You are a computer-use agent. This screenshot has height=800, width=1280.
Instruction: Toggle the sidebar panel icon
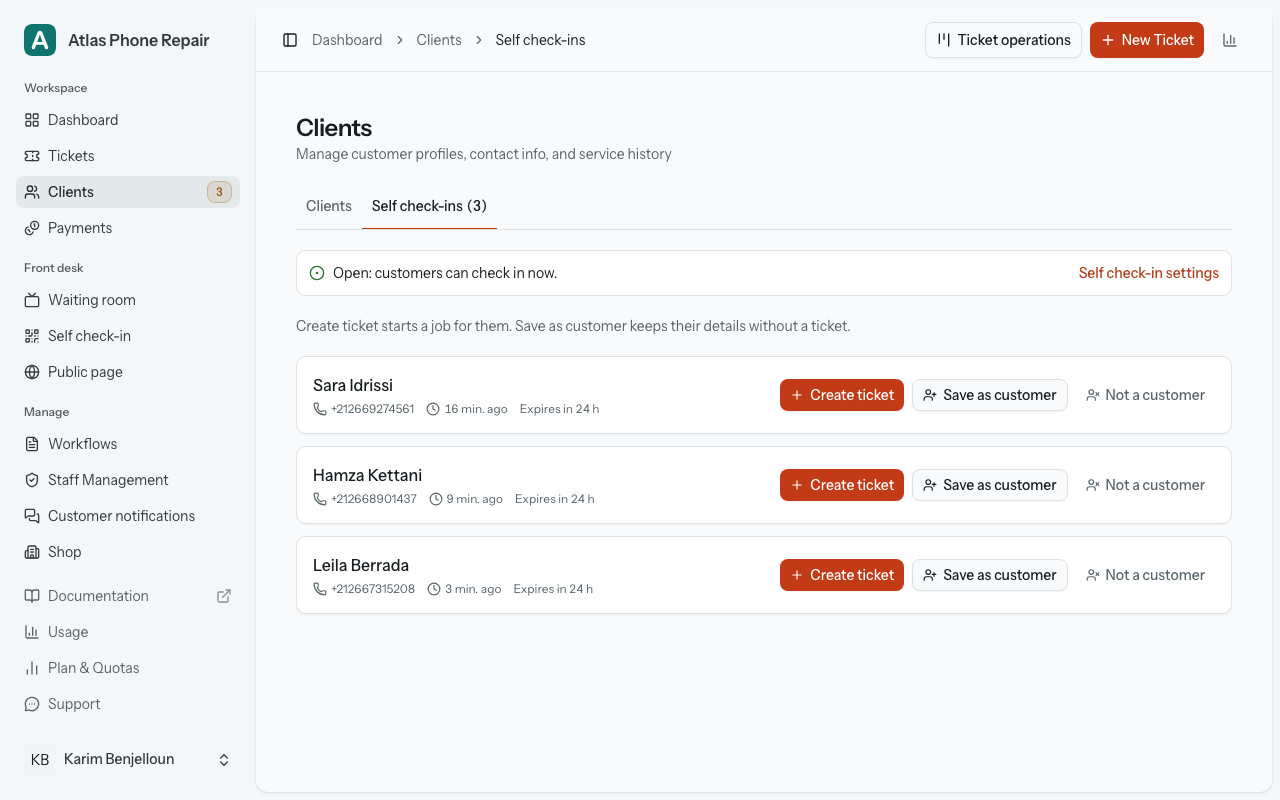[290, 40]
